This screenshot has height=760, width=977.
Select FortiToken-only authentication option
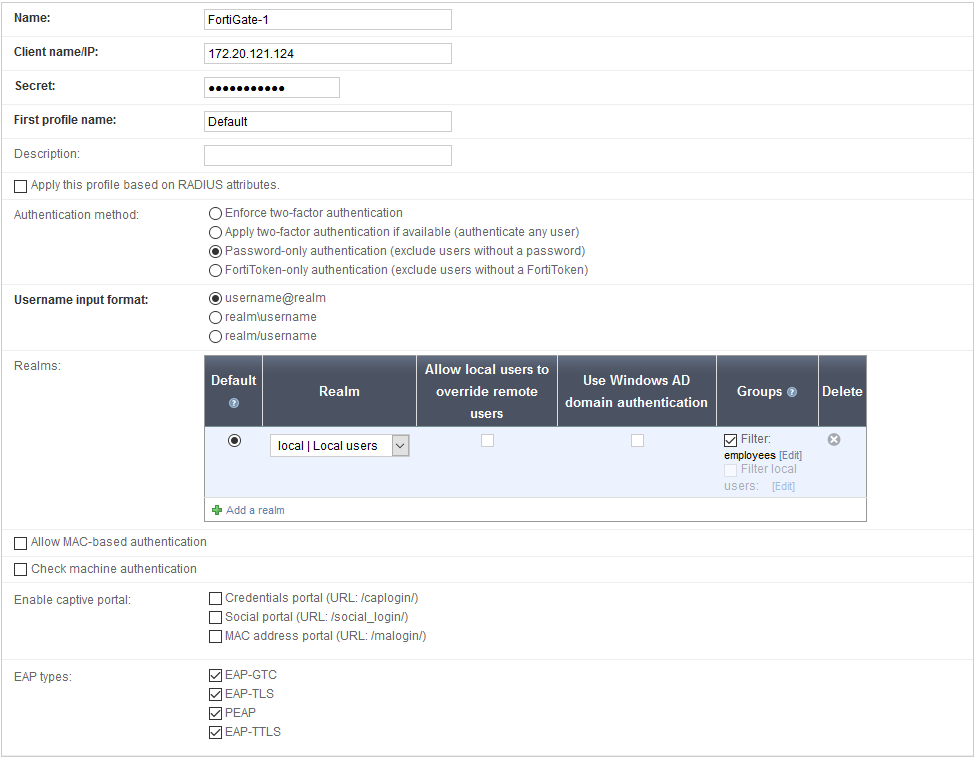point(216,270)
